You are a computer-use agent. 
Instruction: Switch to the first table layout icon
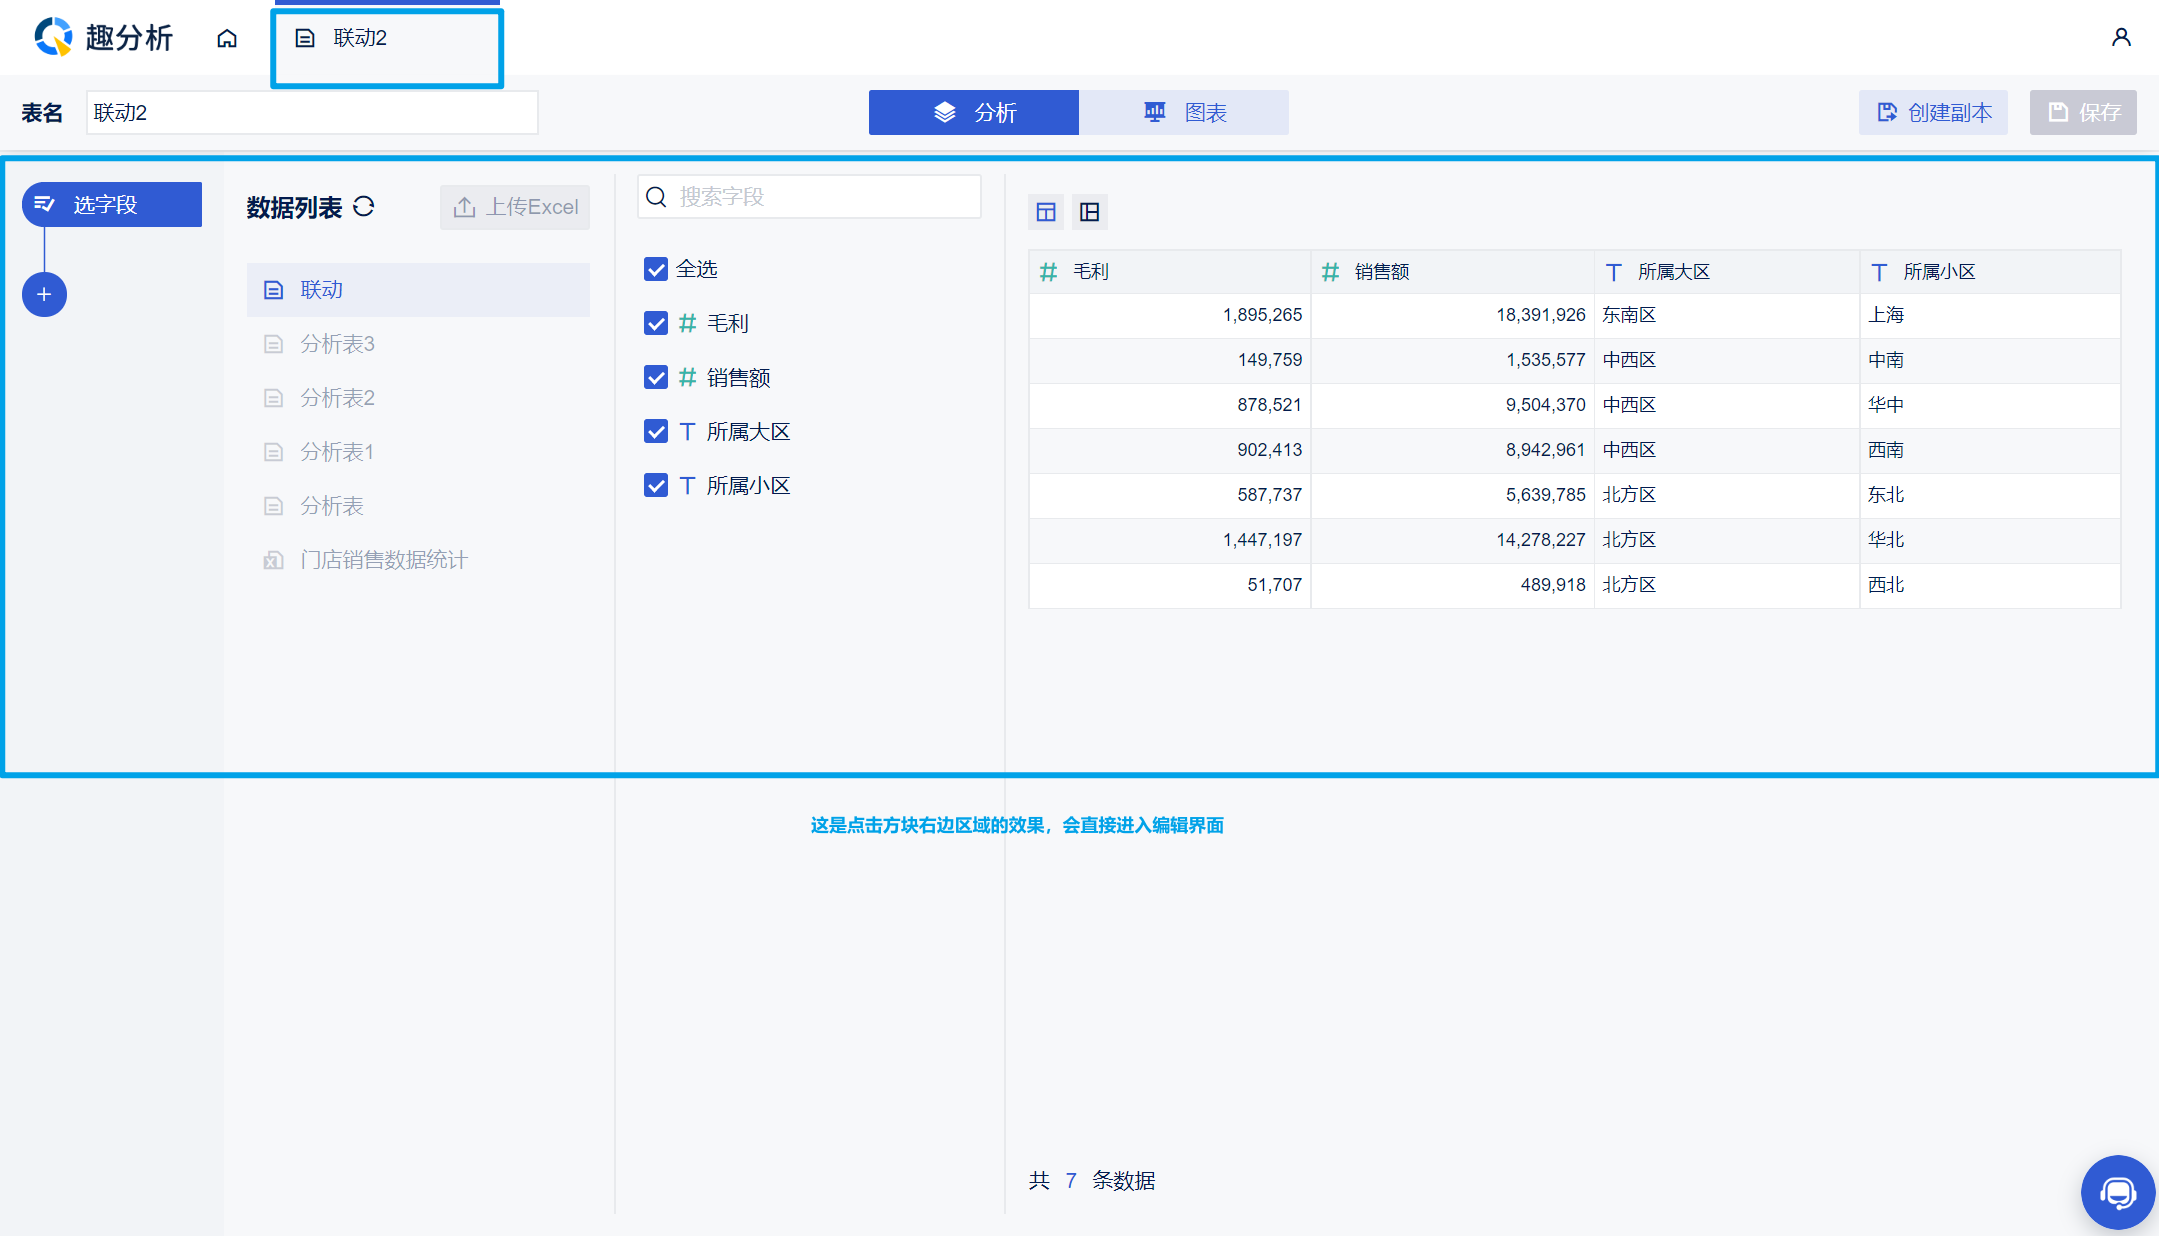(x=1046, y=212)
